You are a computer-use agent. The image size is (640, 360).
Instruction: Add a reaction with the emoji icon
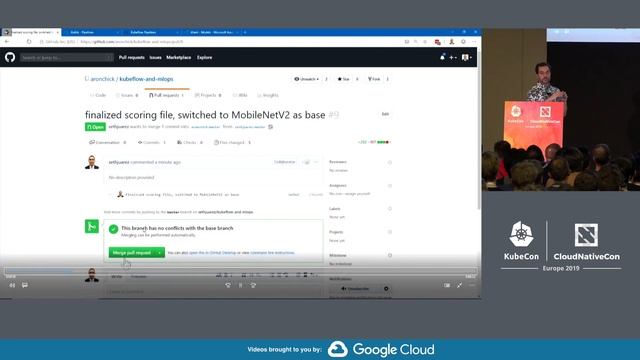306,162
